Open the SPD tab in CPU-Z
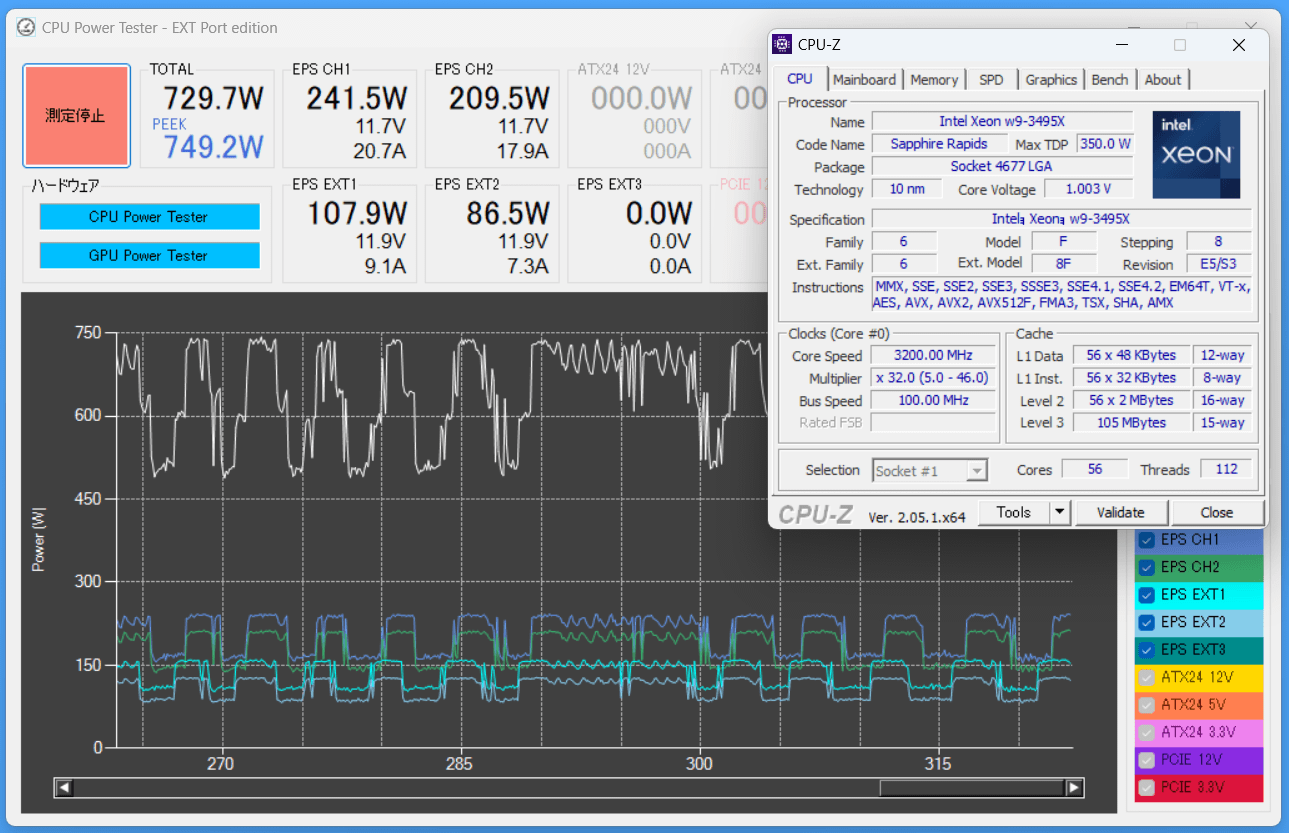The height and width of the screenshot is (833, 1289). (991, 80)
